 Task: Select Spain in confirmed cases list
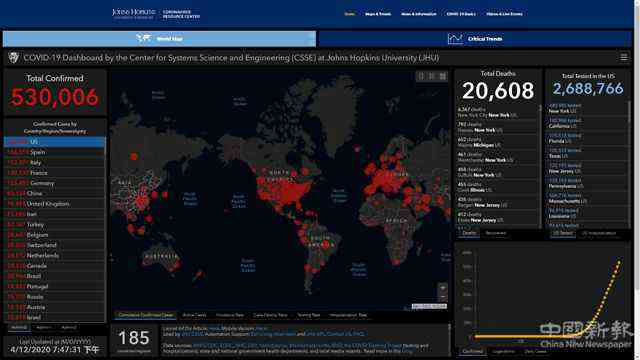(x=54, y=152)
